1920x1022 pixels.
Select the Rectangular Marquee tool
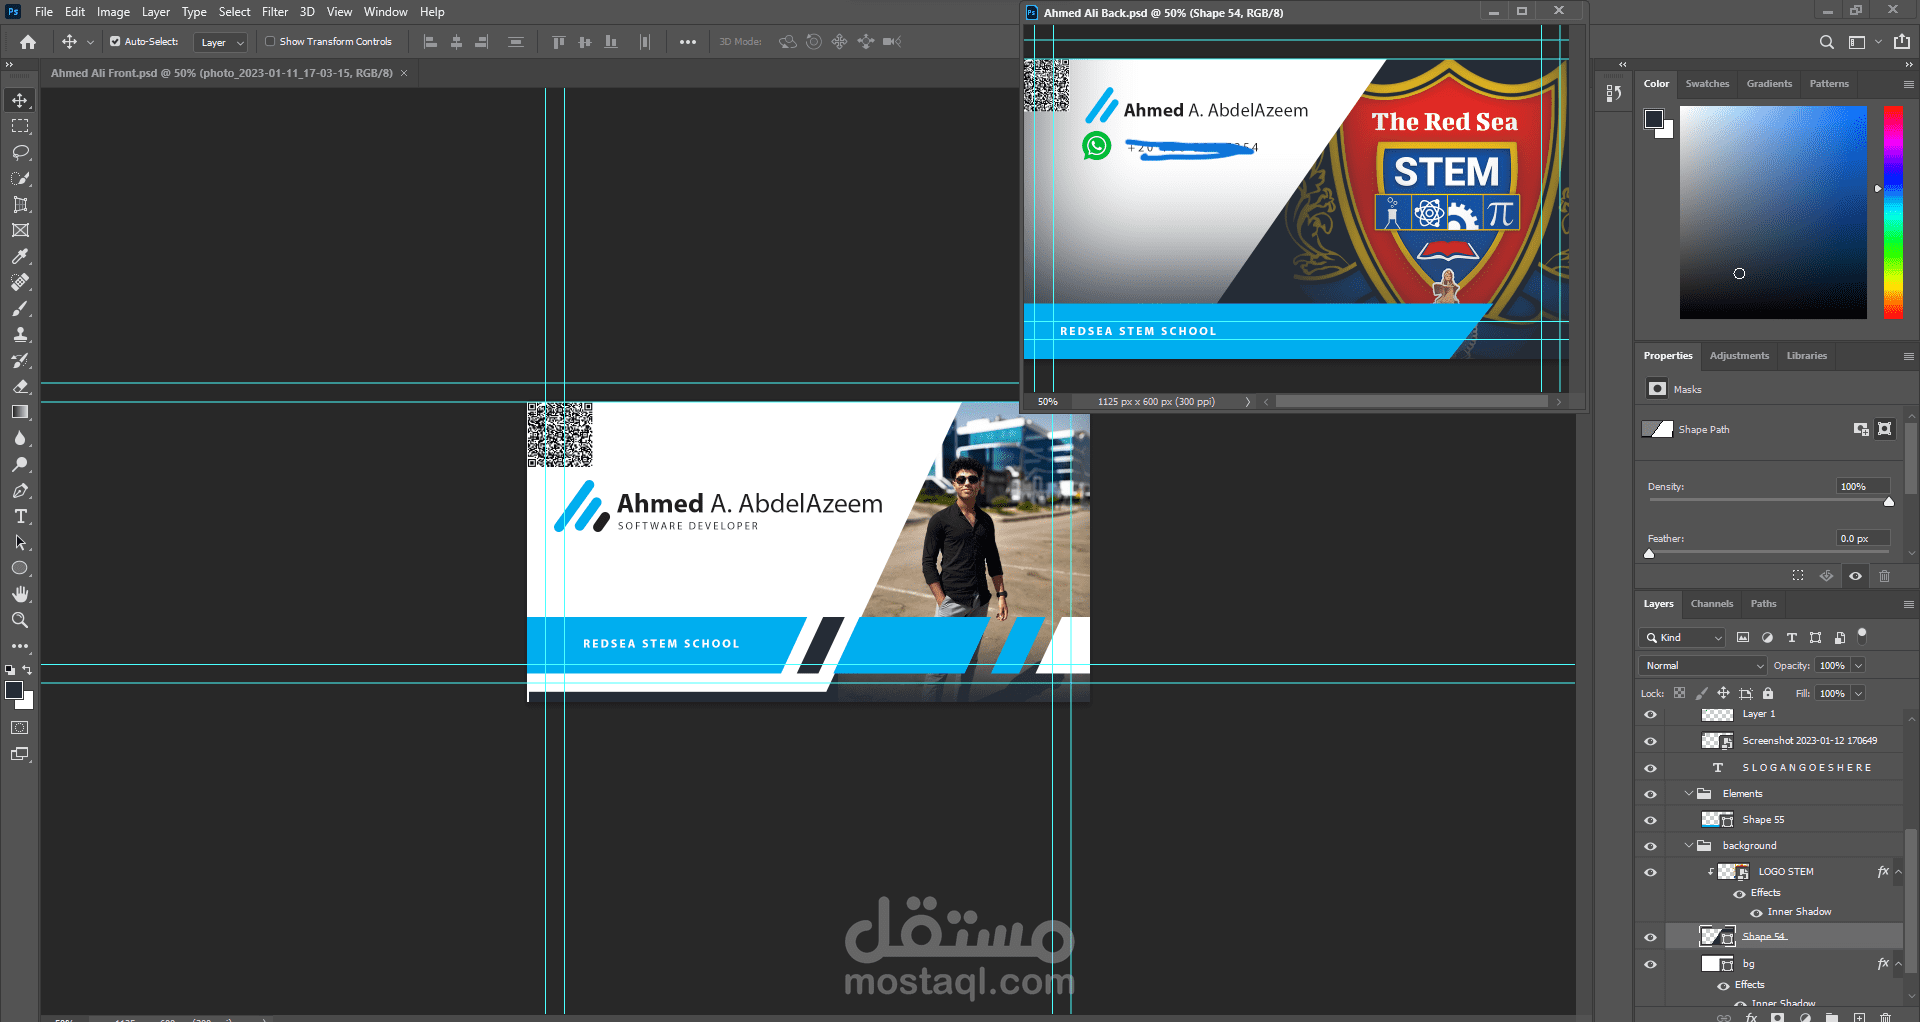(x=20, y=126)
